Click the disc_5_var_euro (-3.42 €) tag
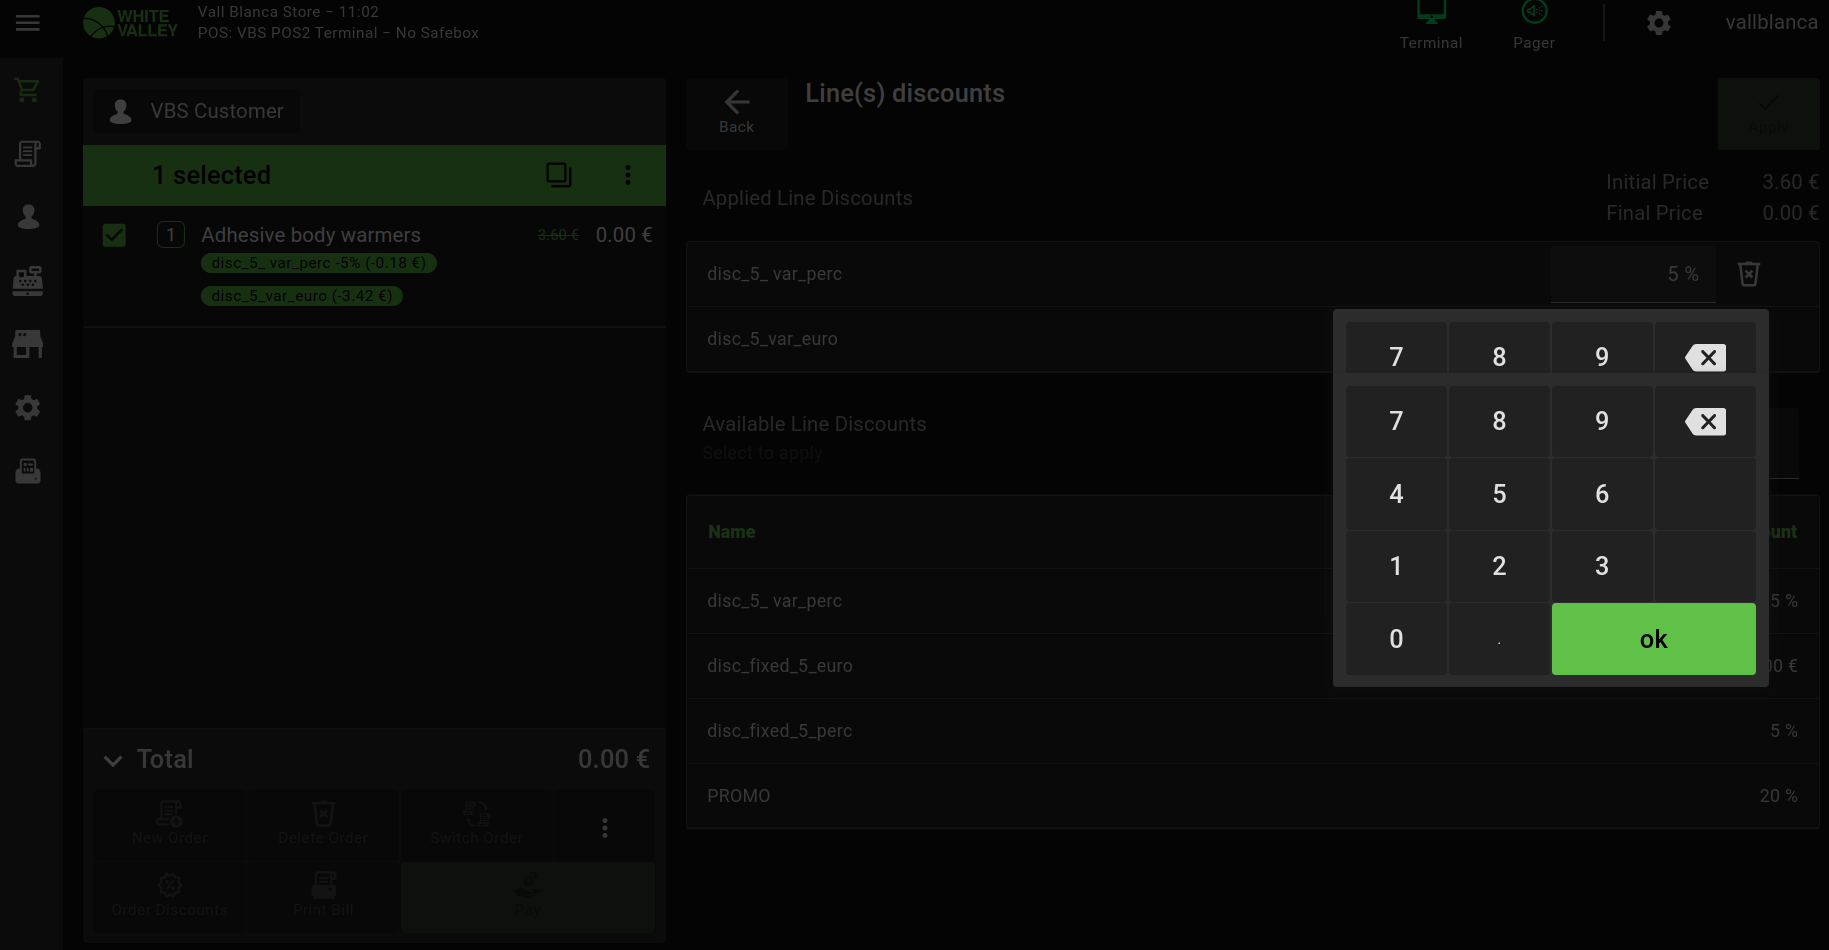This screenshot has height=950, width=1829. point(302,296)
